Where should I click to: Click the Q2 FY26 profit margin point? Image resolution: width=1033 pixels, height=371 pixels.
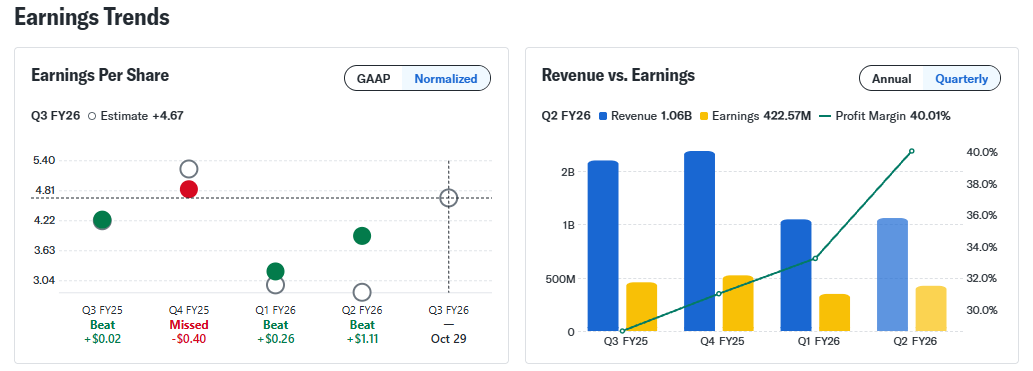(912, 151)
